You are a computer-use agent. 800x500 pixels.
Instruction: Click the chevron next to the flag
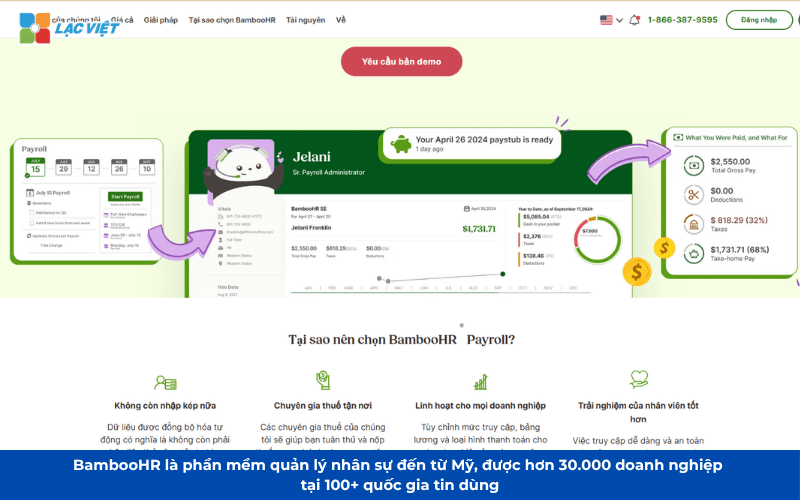click(619, 20)
